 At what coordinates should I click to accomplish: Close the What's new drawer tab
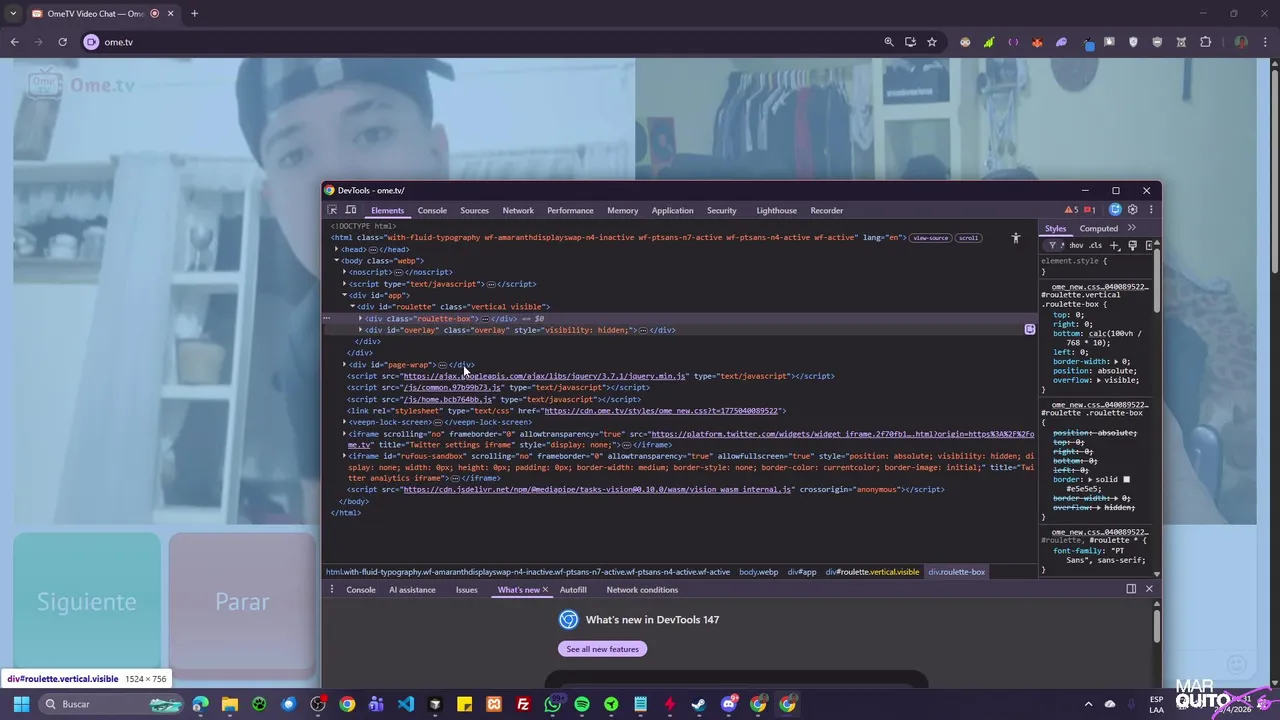pos(545,590)
